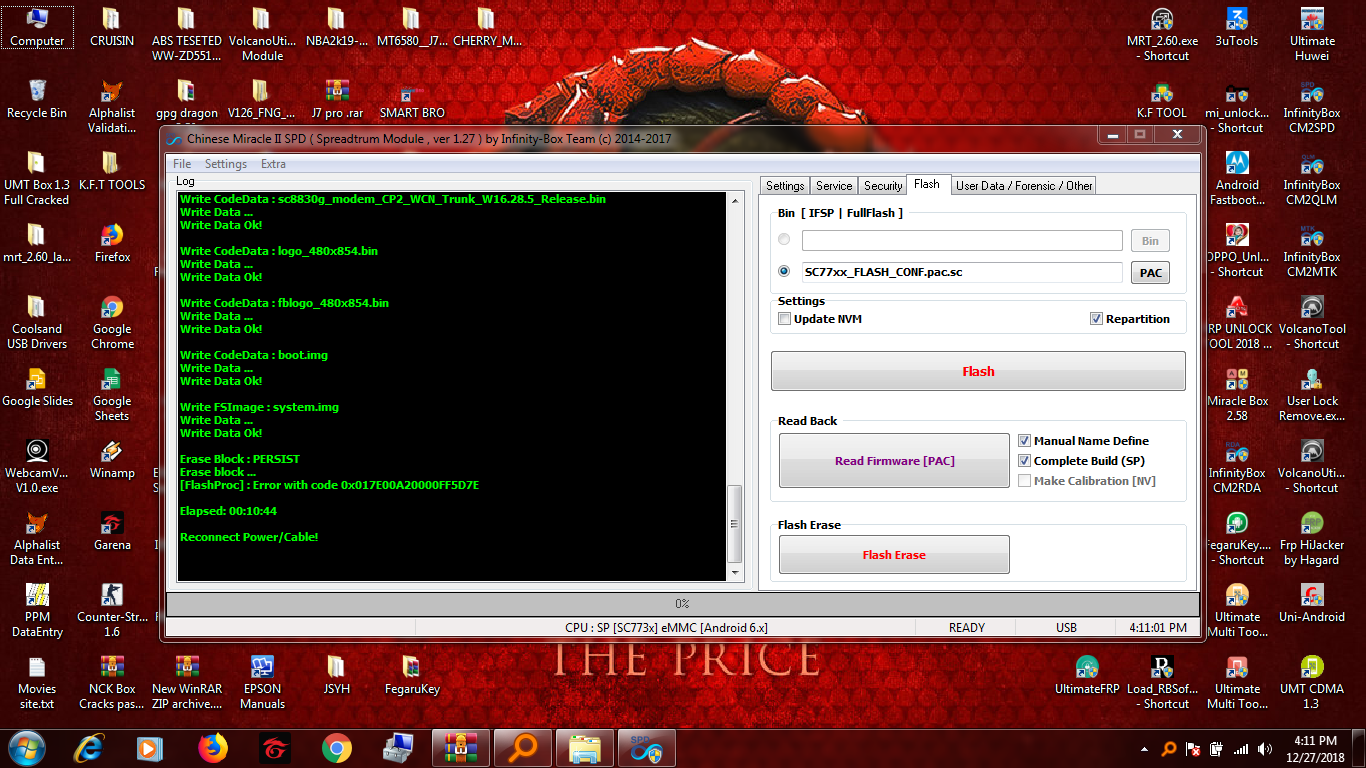Open the Computer desktop icon
The width and height of the screenshot is (1366, 768).
tap(37, 27)
